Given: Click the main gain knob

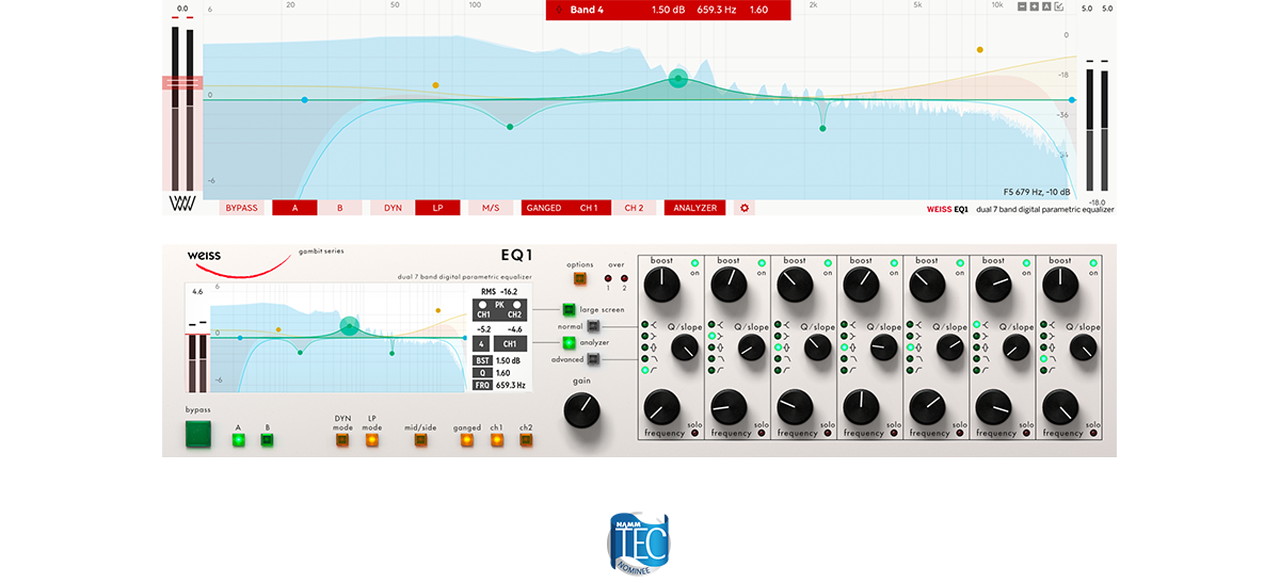Looking at the screenshot, I should (583, 410).
